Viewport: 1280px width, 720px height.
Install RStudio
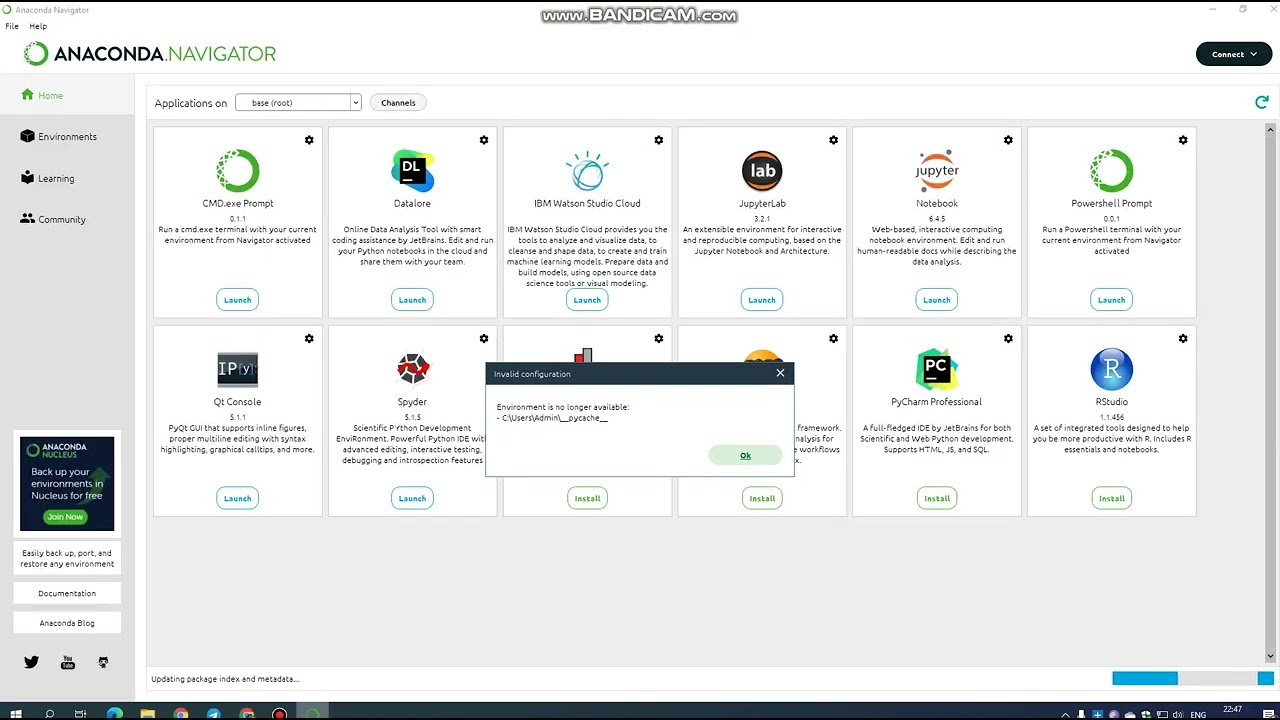pos(1111,498)
